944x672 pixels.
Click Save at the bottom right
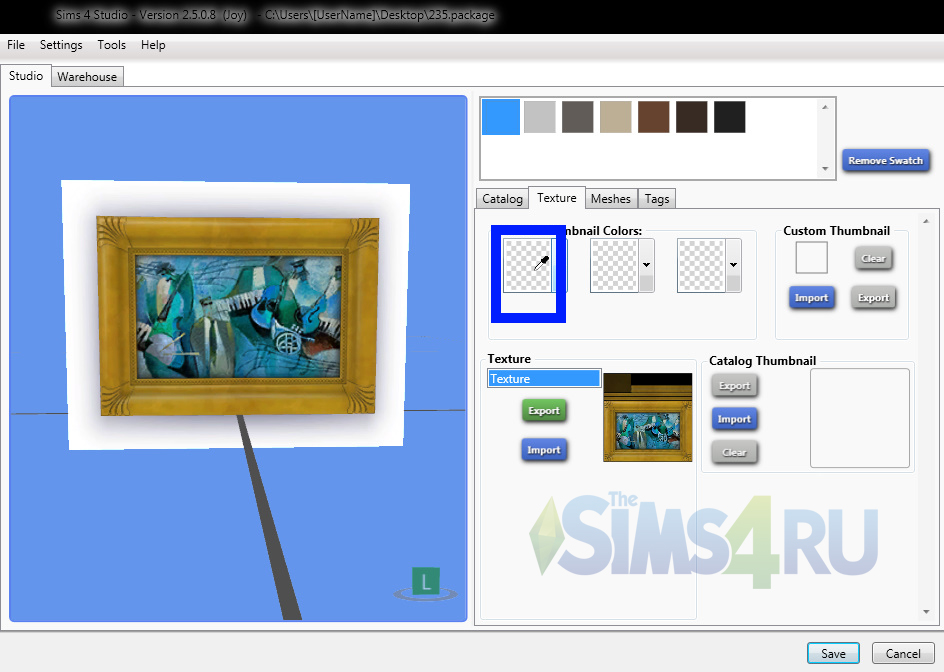(833, 653)
